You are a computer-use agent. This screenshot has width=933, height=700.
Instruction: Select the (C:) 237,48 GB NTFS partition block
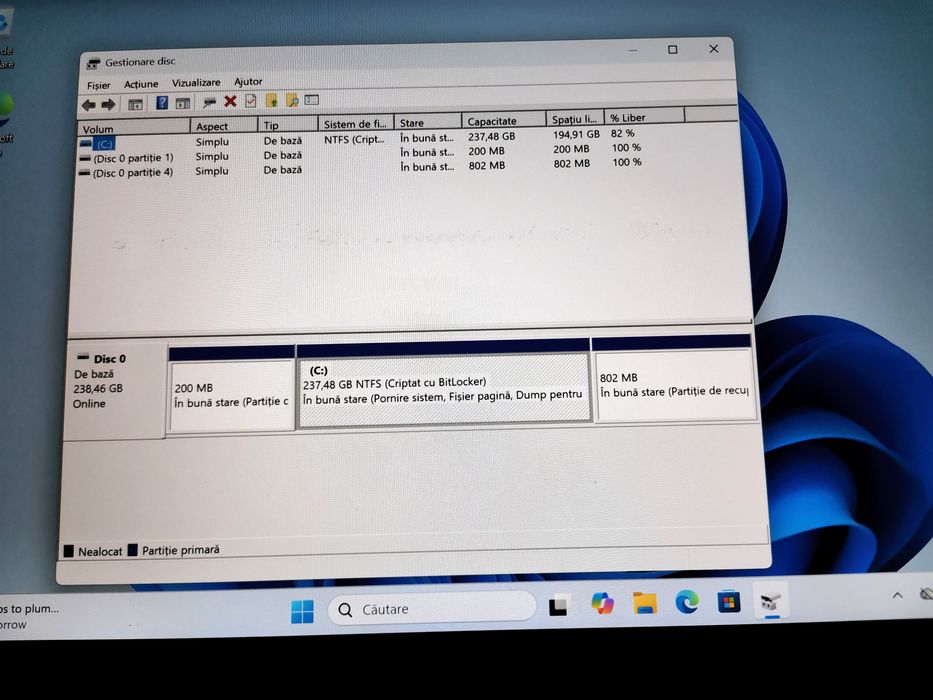tap(443, 383)
